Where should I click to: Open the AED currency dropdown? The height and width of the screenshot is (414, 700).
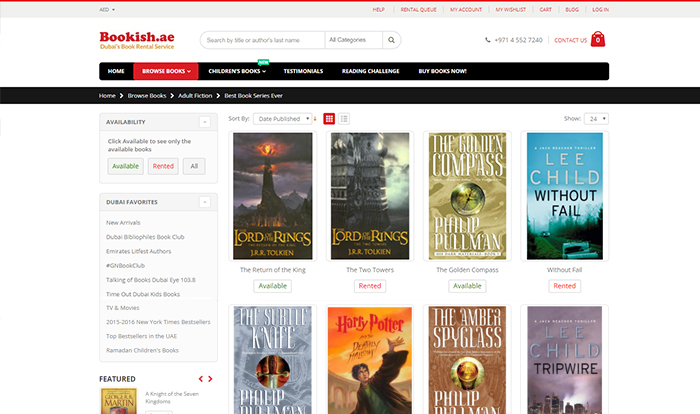click(107, 9)
